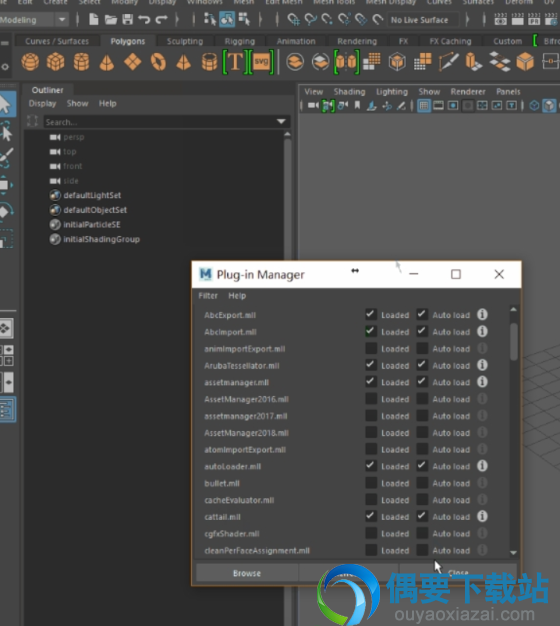
Task: Click info icon for cattail.mll
Action: click(482, 516)
